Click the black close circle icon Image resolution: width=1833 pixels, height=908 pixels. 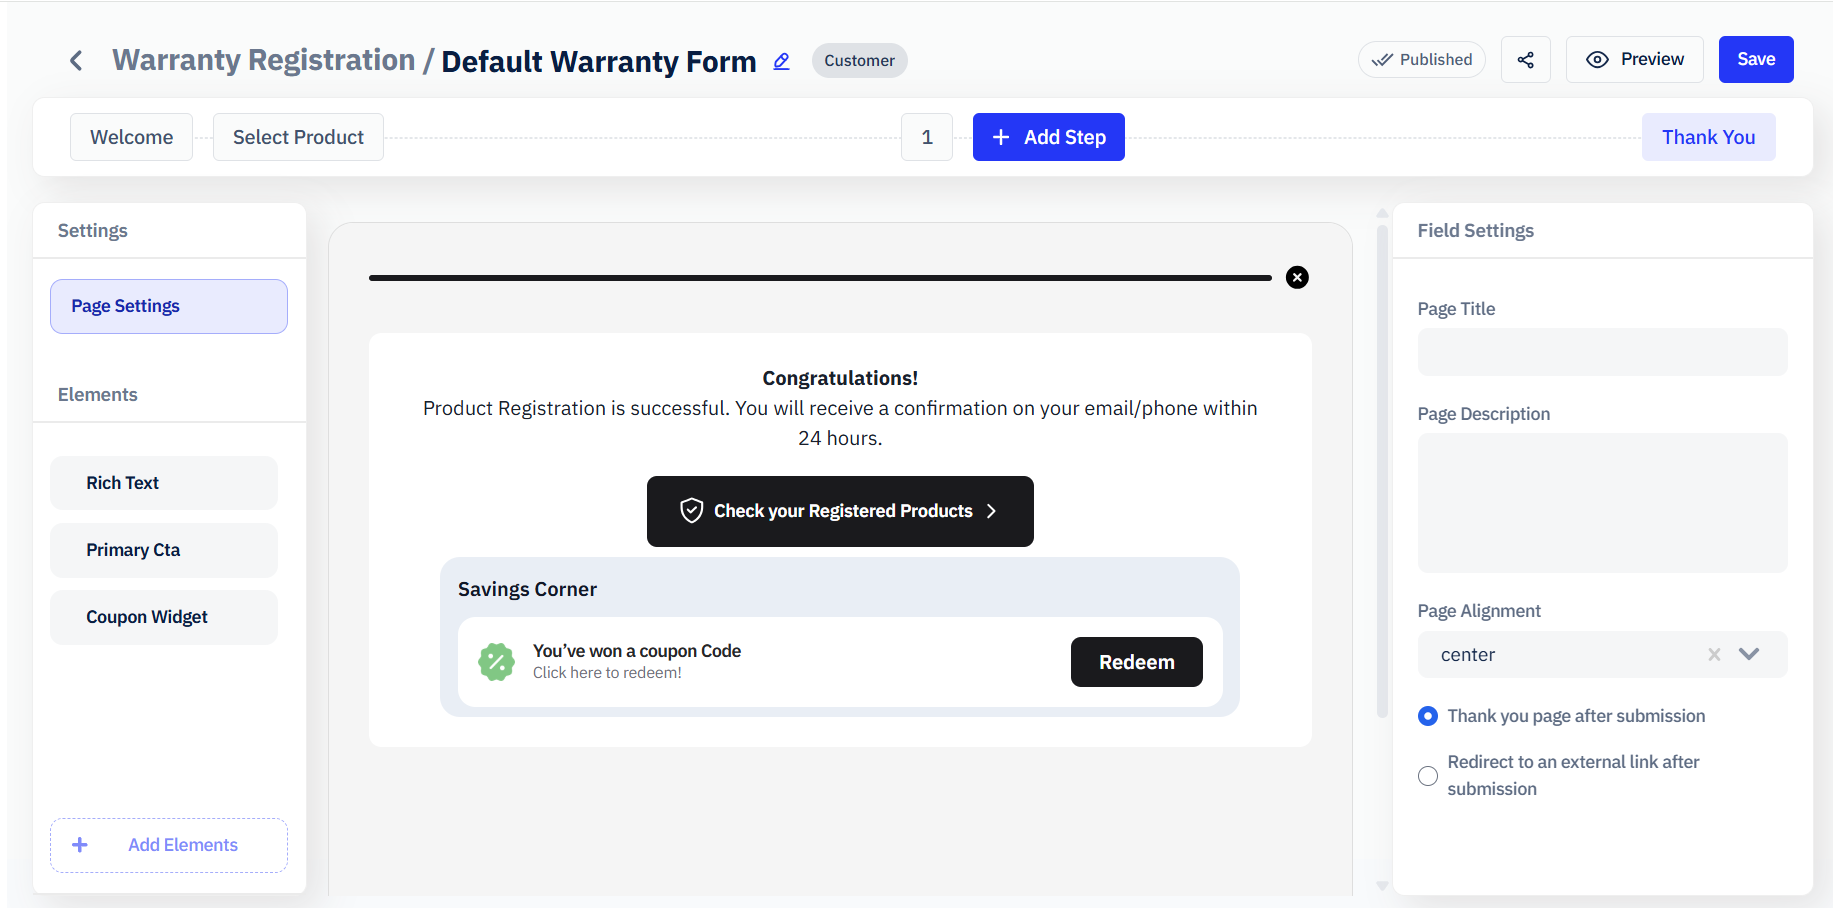[1297, 278]
